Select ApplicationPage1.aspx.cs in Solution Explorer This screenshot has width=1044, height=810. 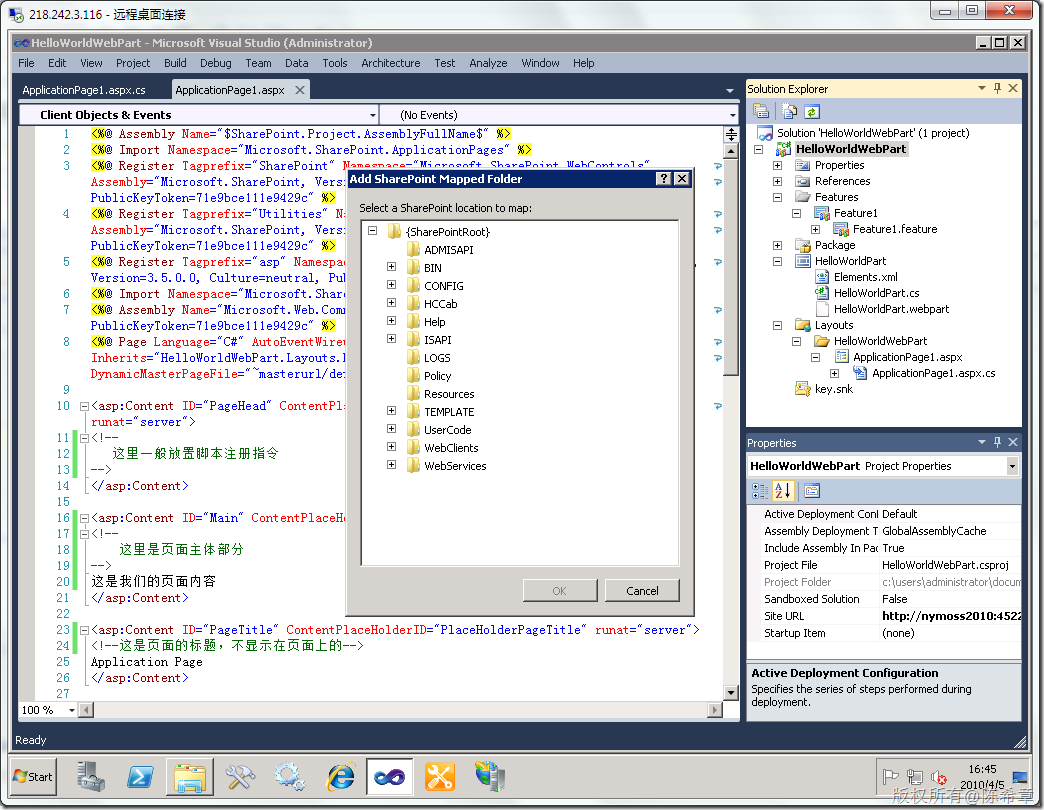[x=933, y=373]
